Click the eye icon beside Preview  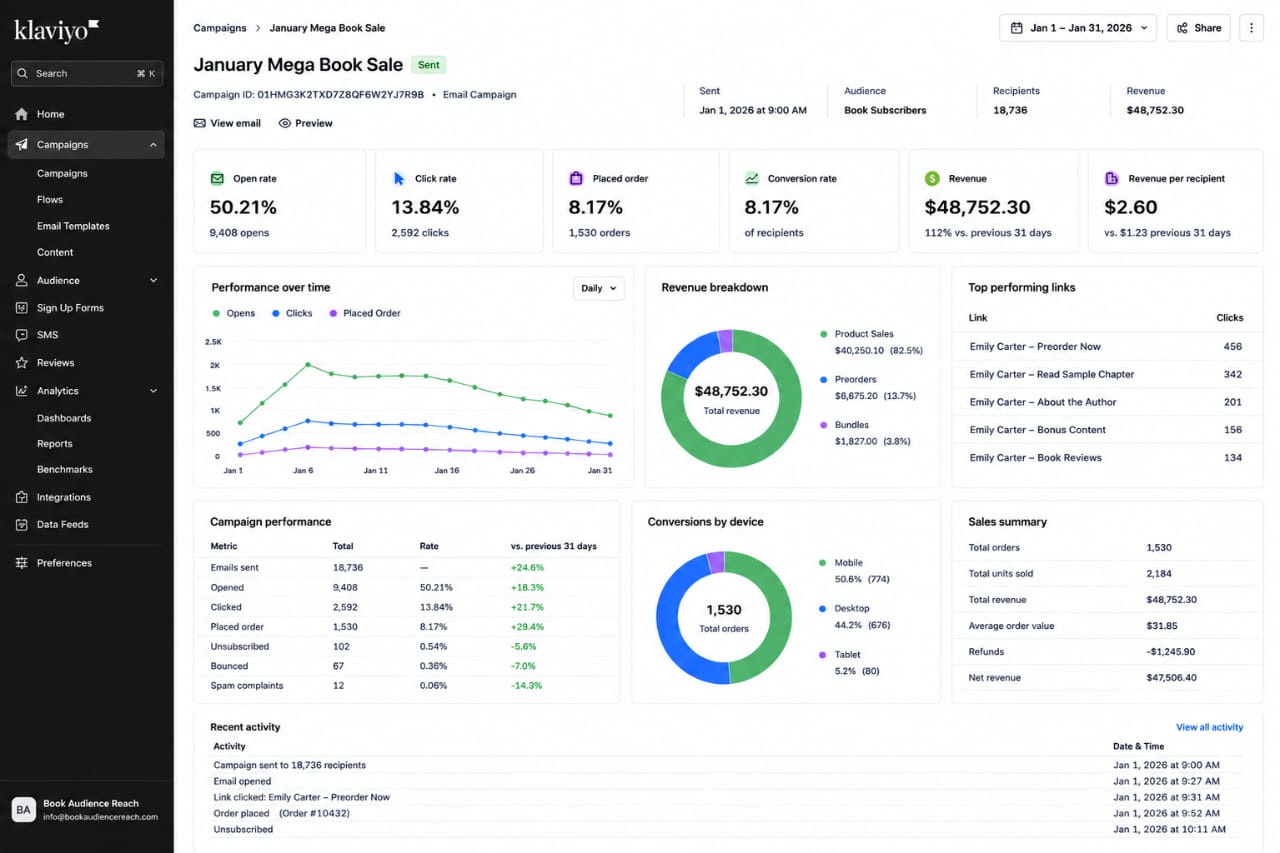(285, 123)
